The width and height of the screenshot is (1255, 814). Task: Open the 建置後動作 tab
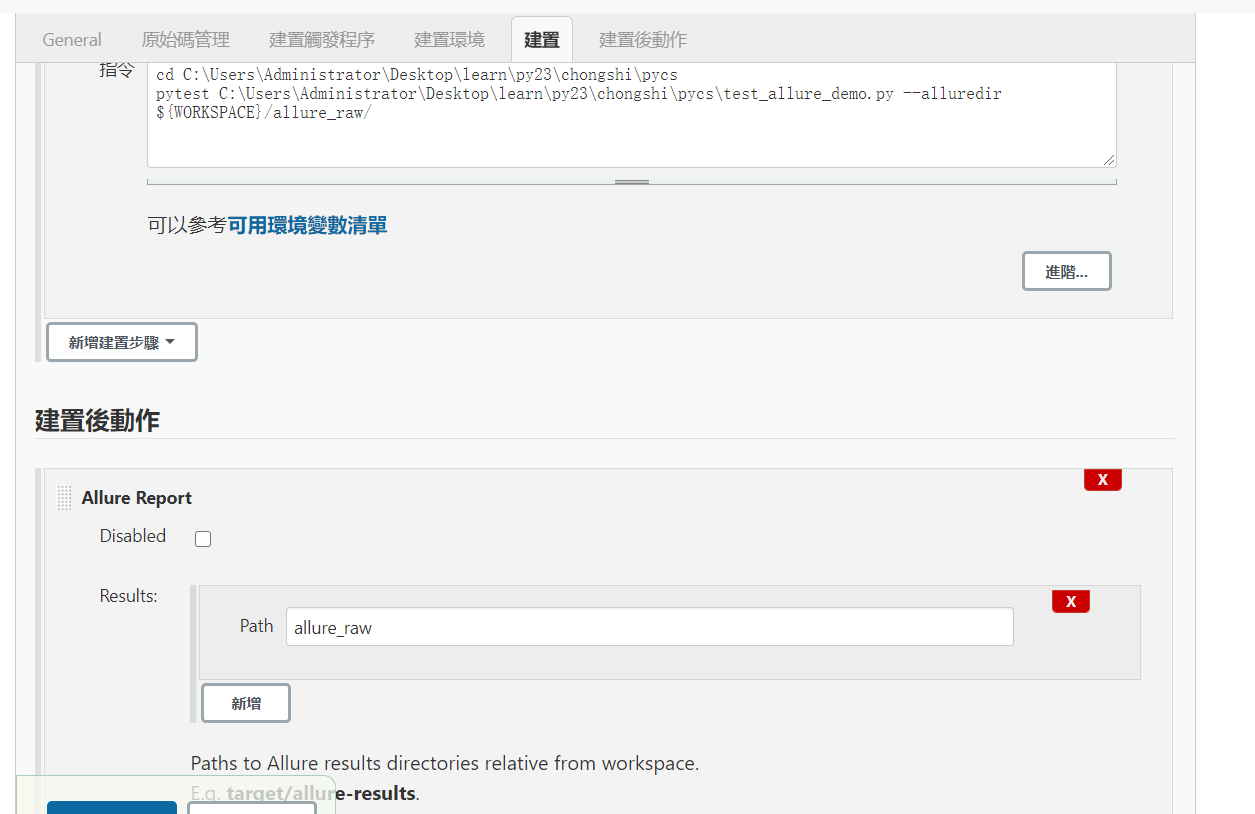click(643, 40)
